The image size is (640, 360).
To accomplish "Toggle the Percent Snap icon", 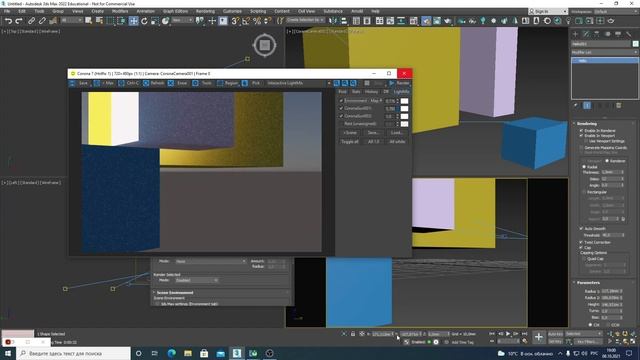I will [257, 21].
